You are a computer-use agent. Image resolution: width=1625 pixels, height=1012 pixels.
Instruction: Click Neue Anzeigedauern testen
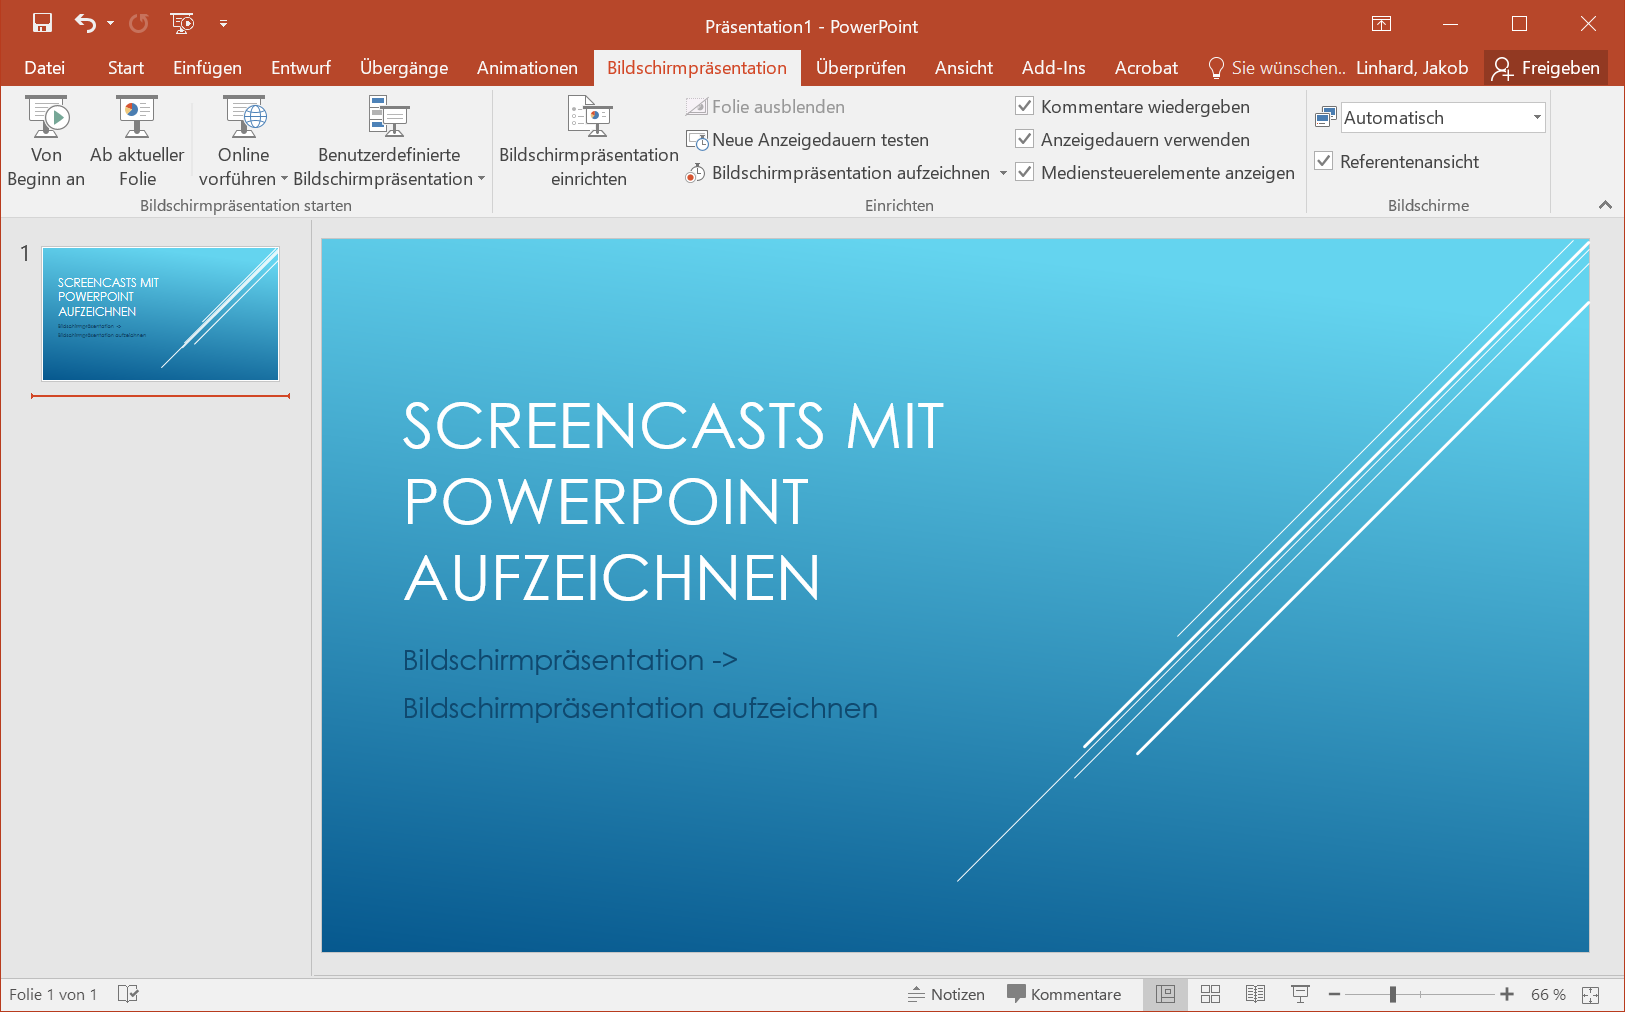pos(807,140)
